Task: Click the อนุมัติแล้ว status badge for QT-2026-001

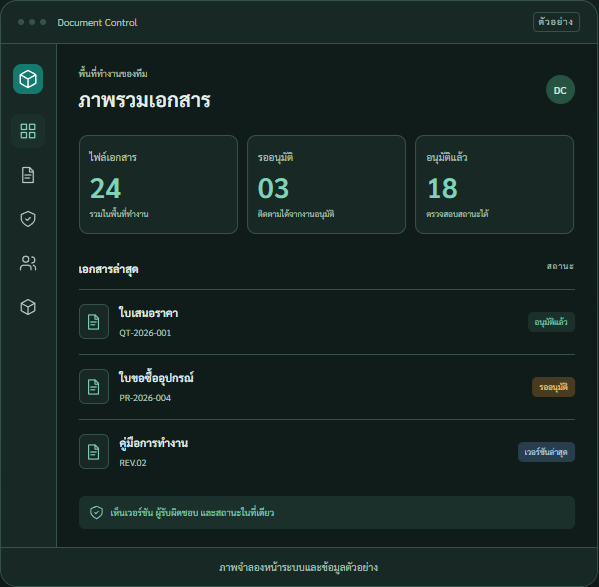Action: click(551, 322)
